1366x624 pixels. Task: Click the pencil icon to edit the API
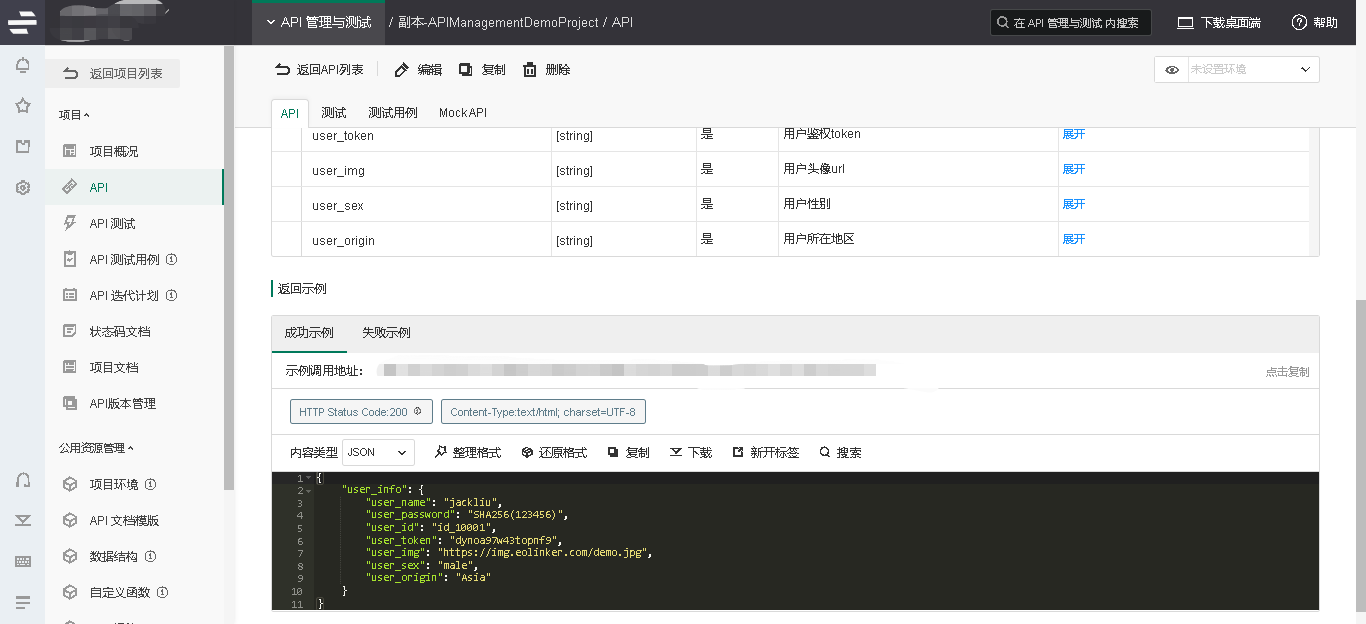pos(402,70)
